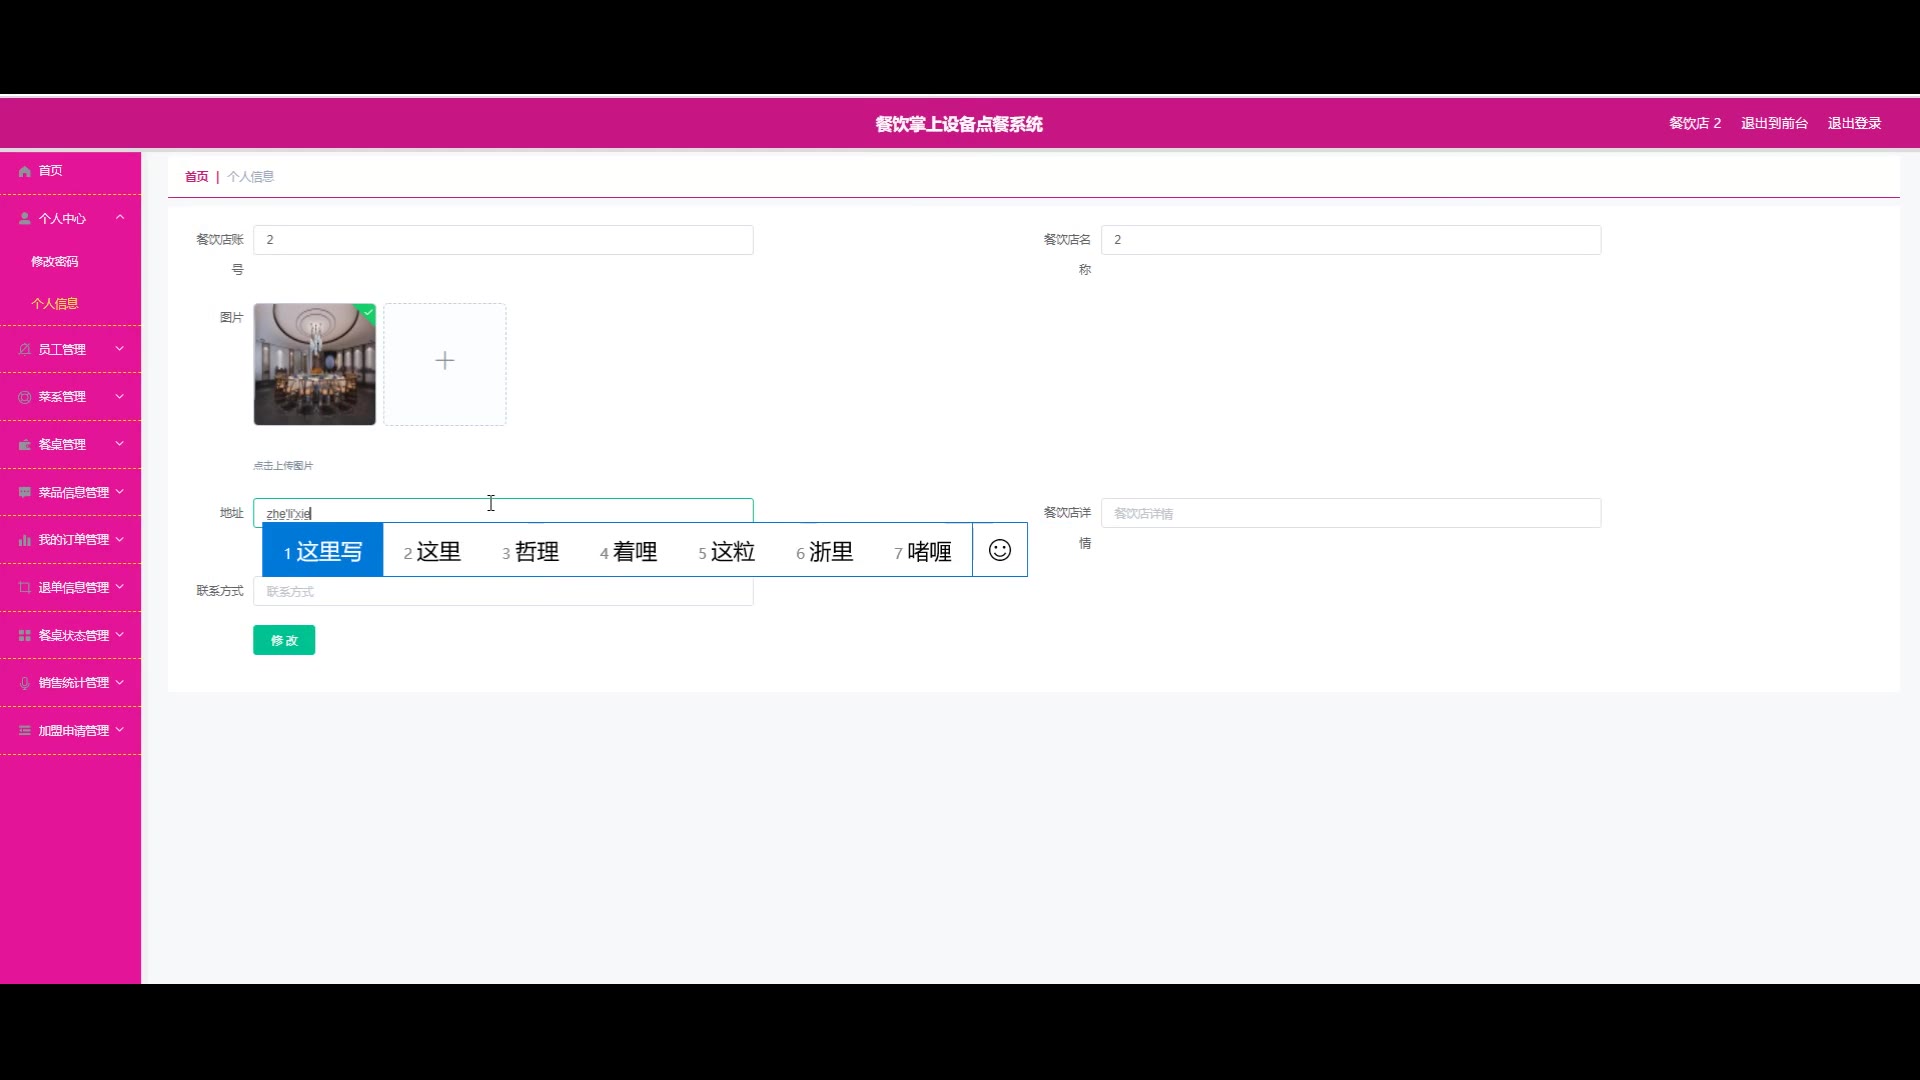1920x1080 pixels.
Task: Expand the 菜品信息管理 menu chevron
Action: point(120,492)
